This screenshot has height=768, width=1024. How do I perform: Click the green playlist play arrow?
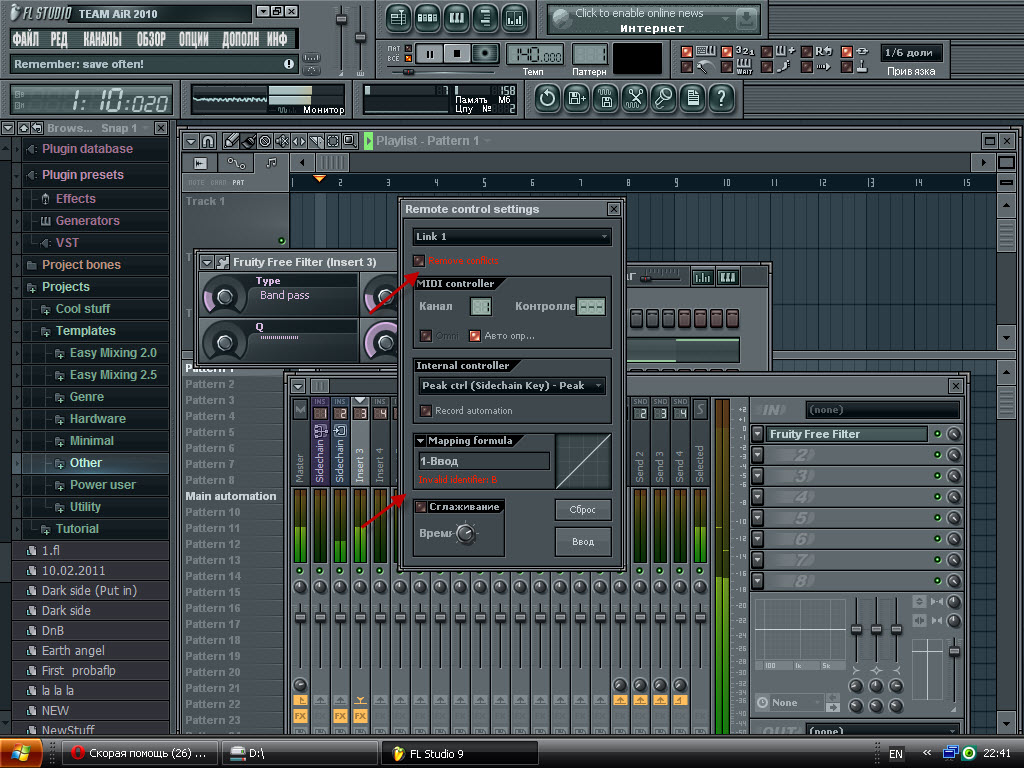tap(368, 140)
